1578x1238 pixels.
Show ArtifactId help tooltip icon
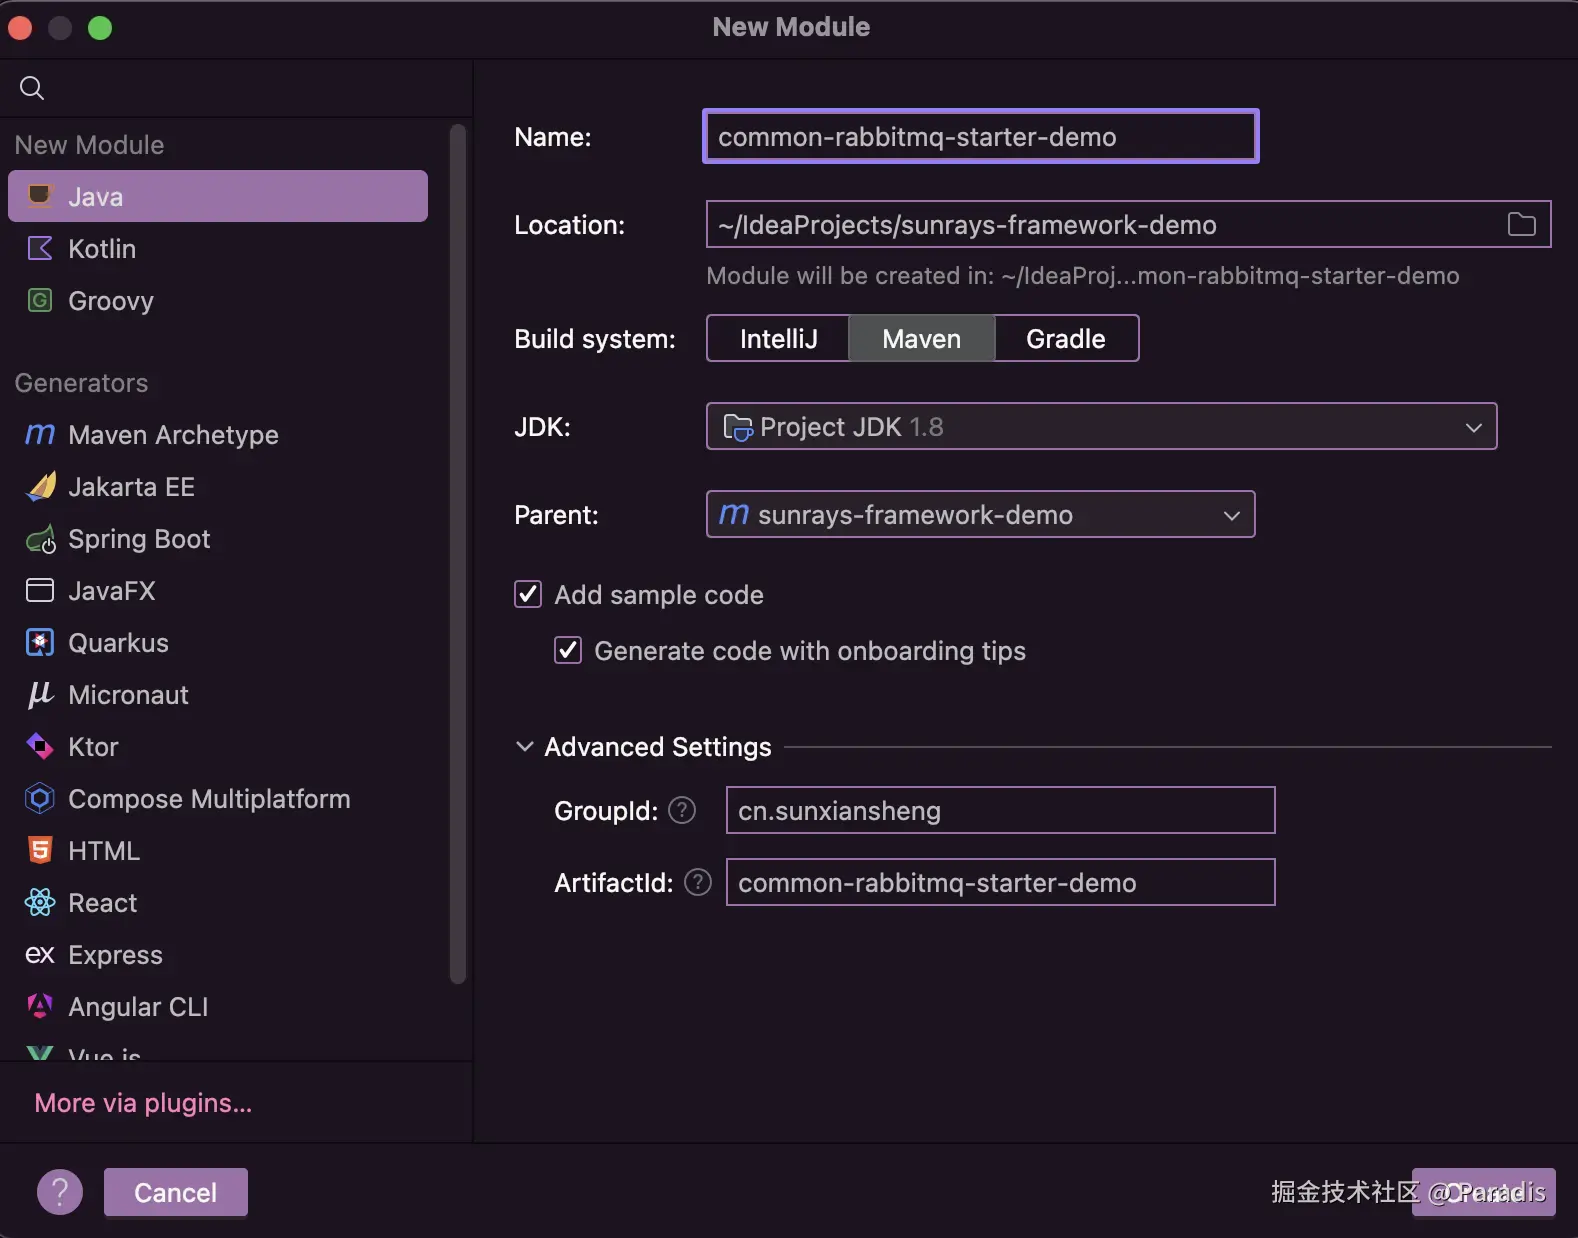click(x=698, y=882)
